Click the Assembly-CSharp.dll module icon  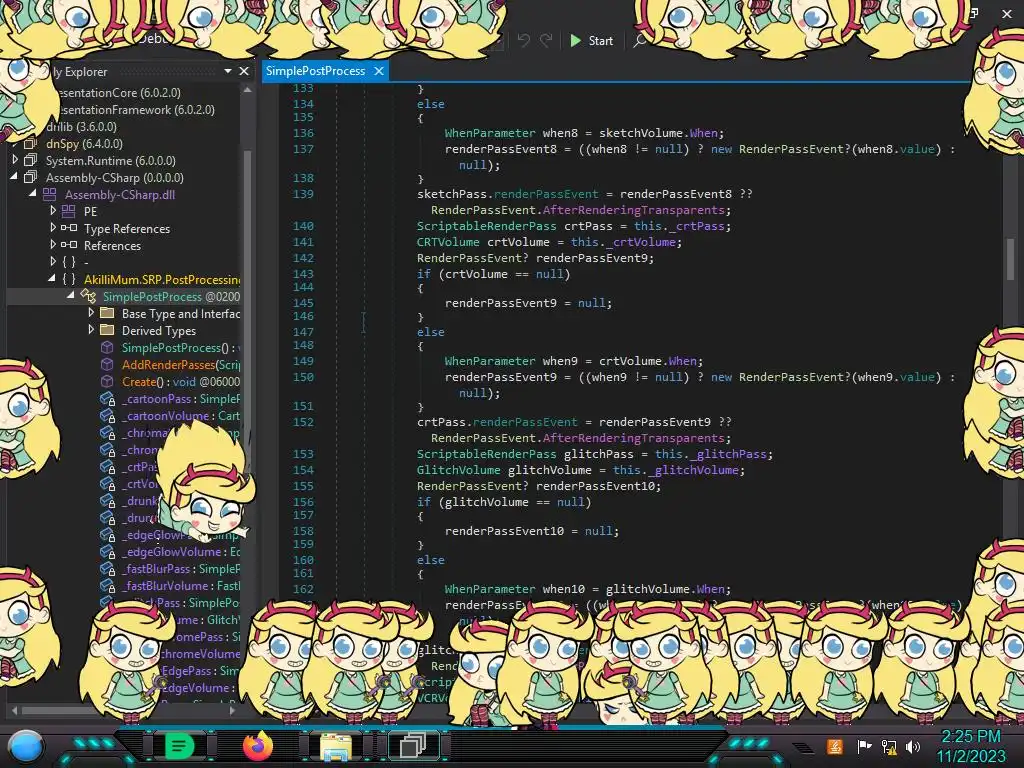(x=50, y=194)
